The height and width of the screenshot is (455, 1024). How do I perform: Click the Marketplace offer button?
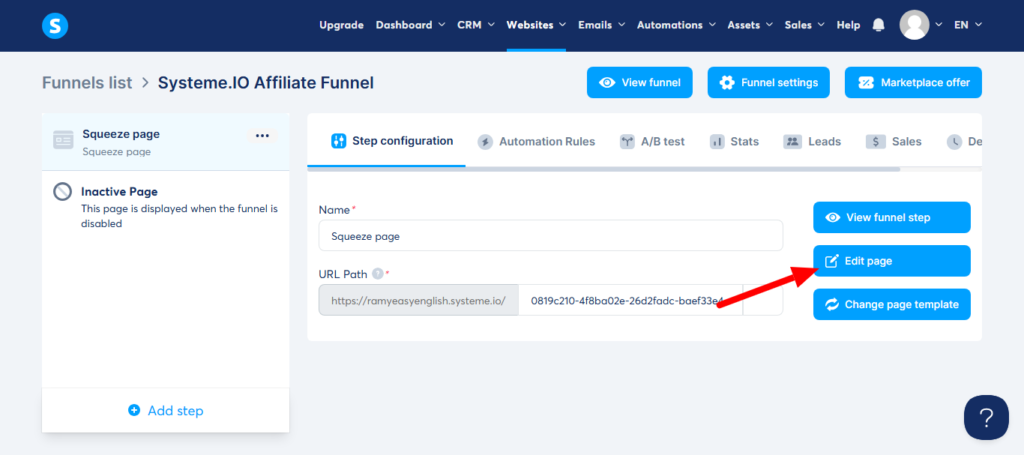coord(913,82)
